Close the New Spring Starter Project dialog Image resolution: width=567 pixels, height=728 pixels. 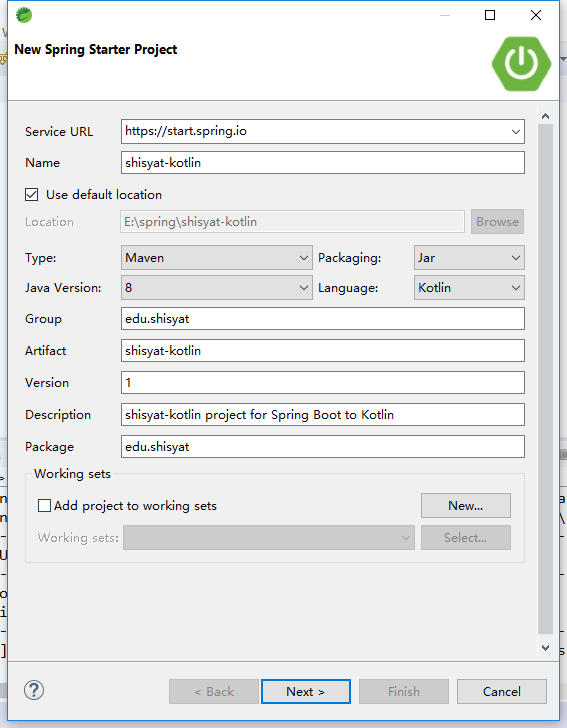pos(536,15)
